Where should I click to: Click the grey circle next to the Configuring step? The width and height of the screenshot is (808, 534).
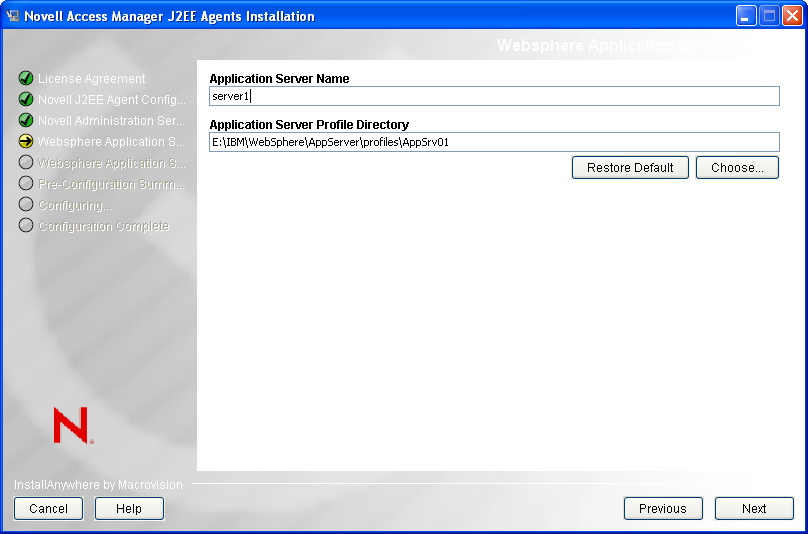(26, 205)
